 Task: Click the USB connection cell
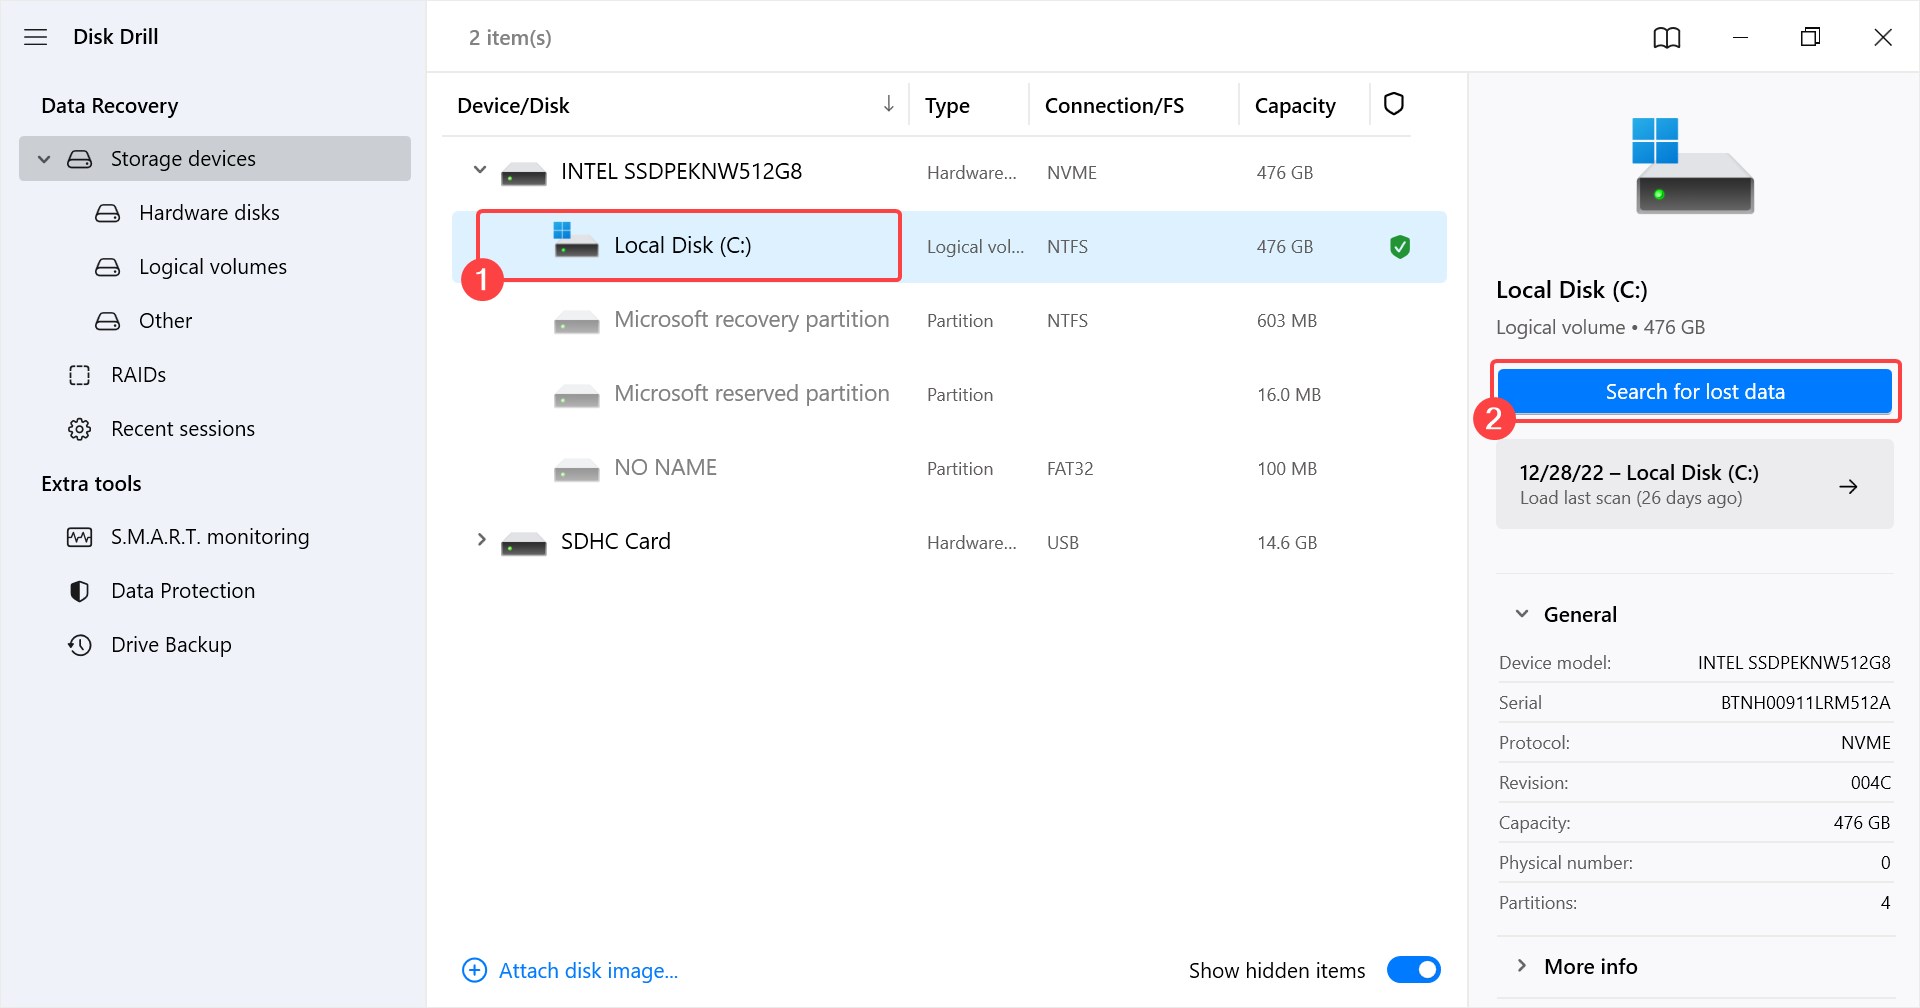[1063, 543]
